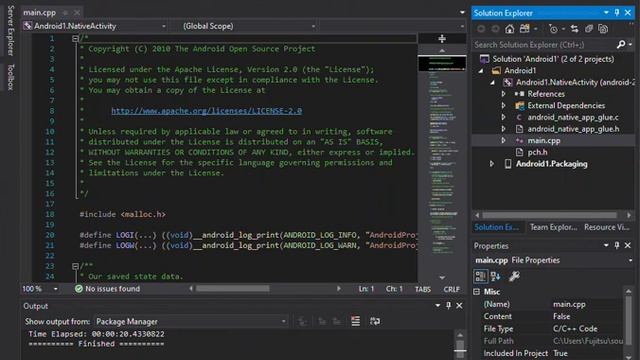Click the split editor plus icon above scrollbar
640x360 pixels.
(442, 39)
